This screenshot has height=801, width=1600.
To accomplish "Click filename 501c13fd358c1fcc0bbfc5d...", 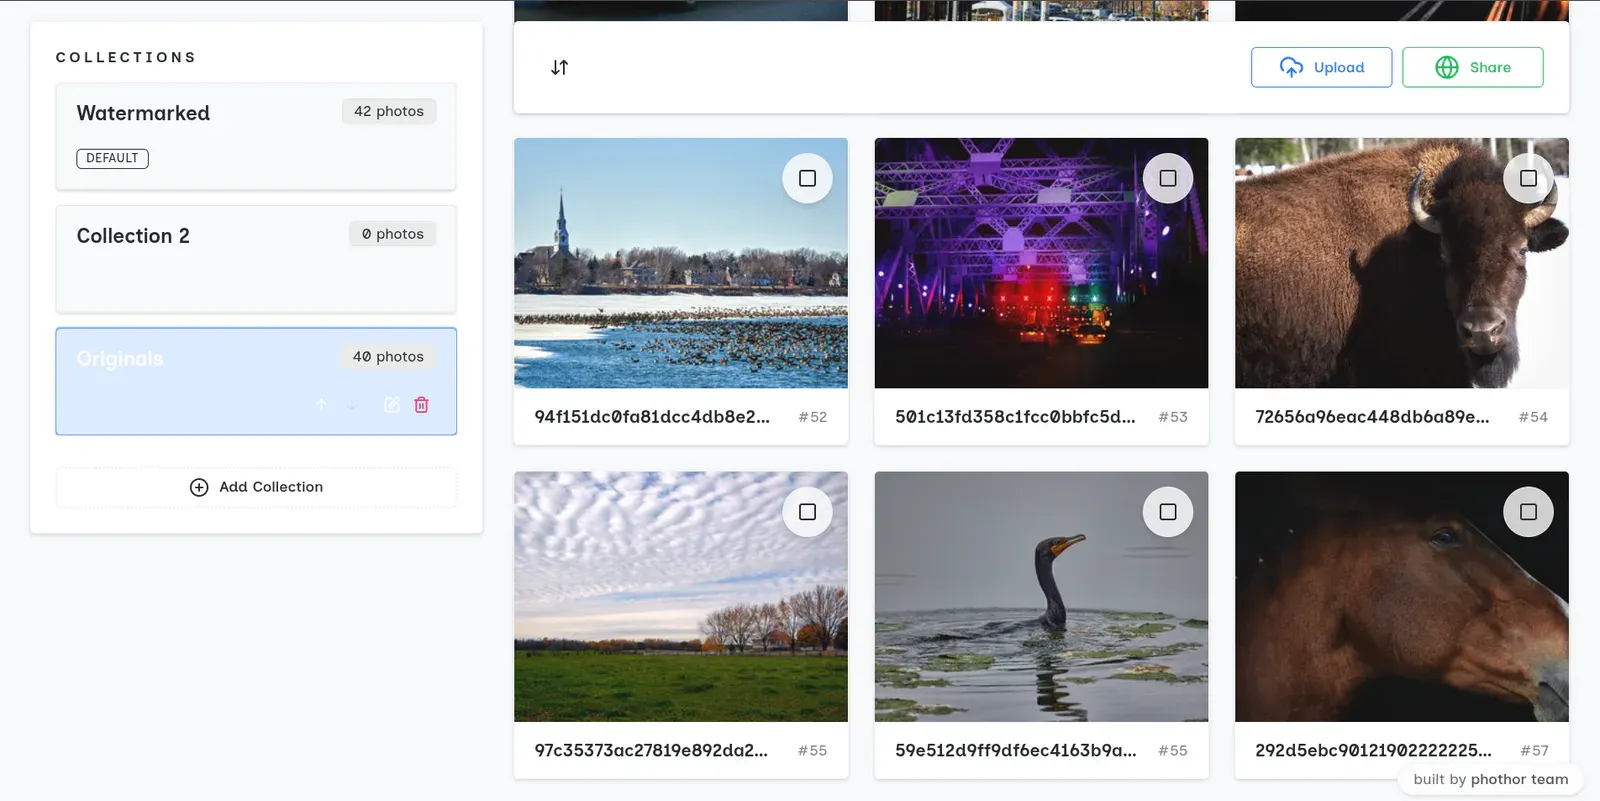I will 1015,417.
